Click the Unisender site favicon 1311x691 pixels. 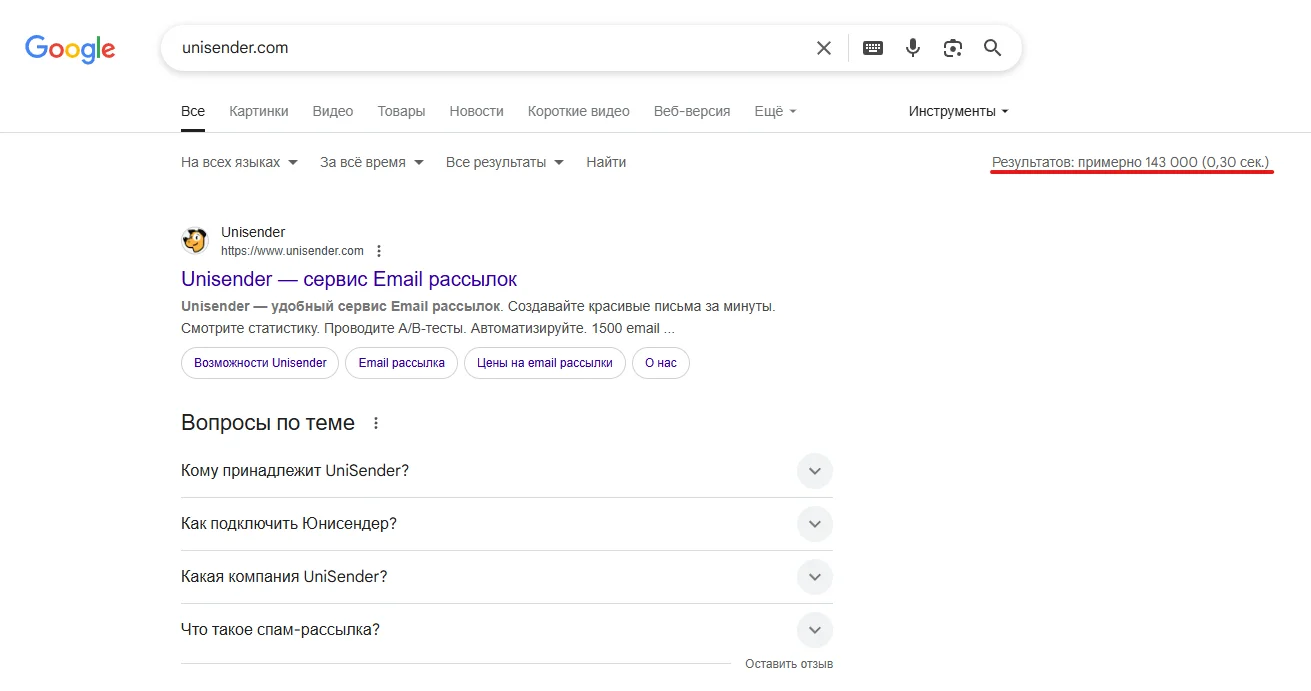[194, 241]
